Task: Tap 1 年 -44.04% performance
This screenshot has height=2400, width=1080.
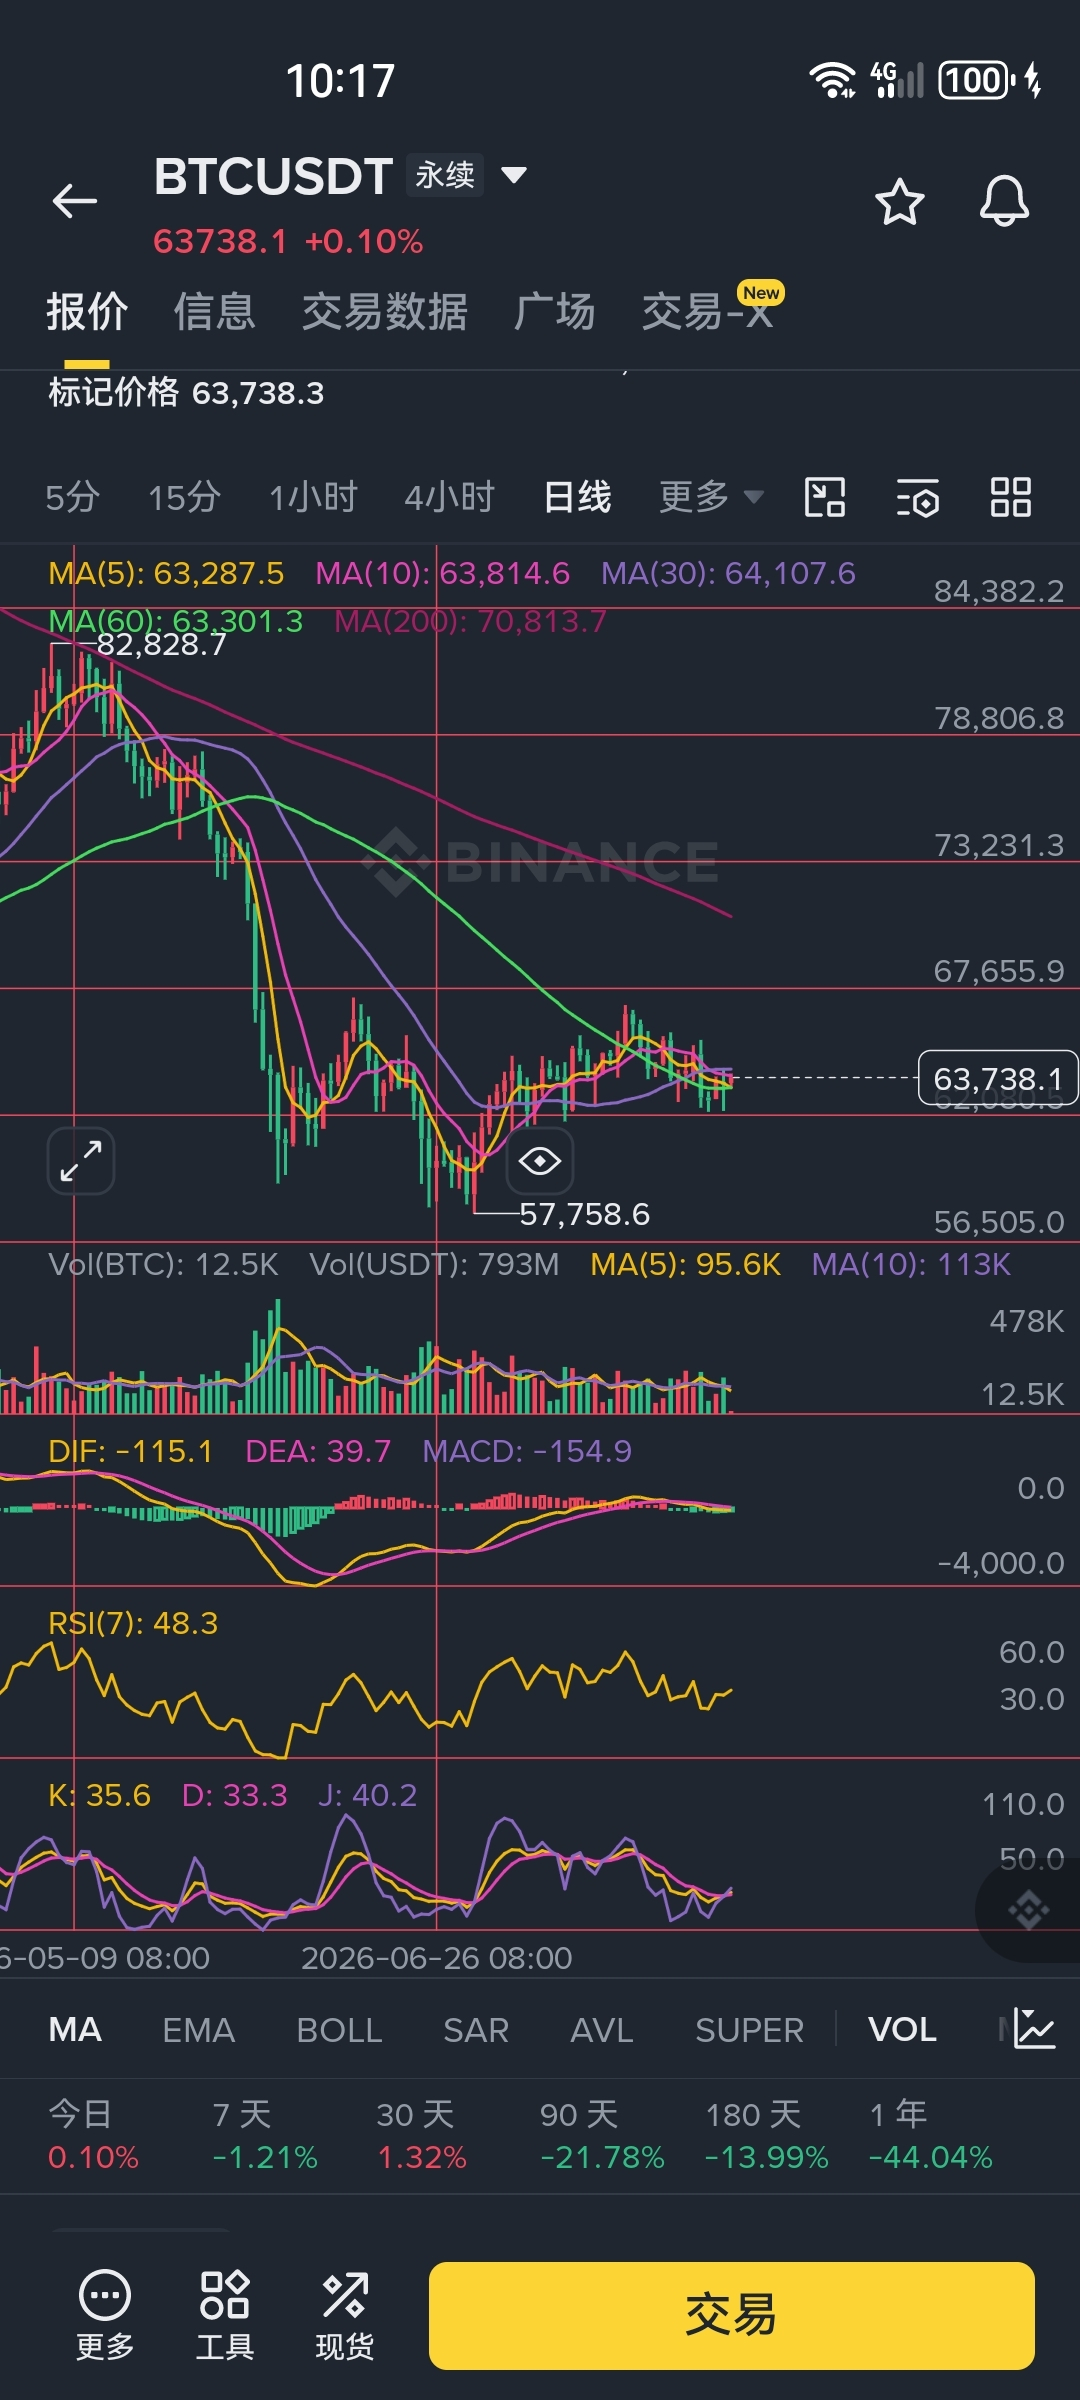Action: [x=931, y=2135]
